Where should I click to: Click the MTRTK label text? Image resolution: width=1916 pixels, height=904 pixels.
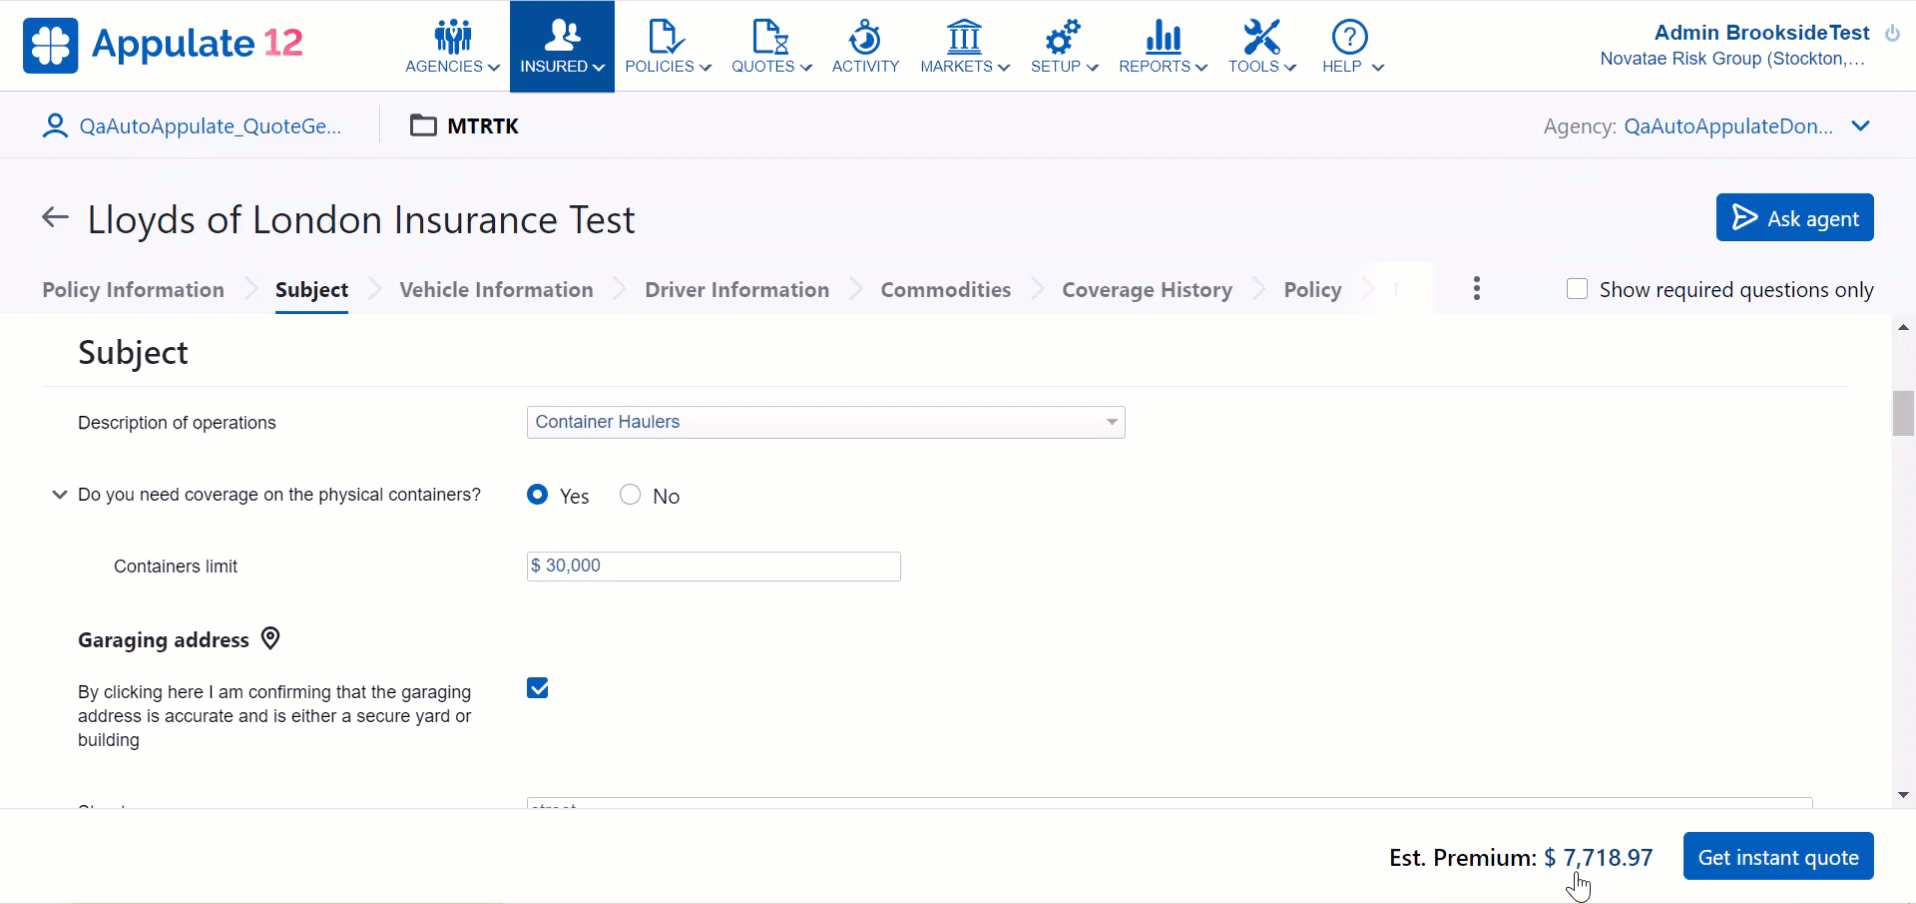click(483, 126)
